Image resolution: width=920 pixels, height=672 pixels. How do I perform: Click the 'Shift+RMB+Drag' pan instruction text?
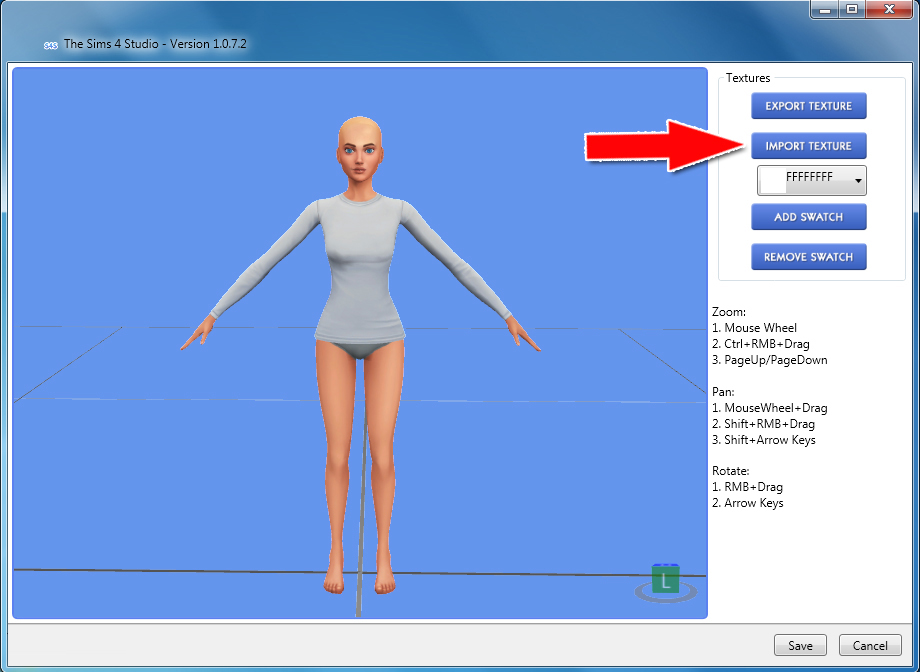[x=769, y=424]
